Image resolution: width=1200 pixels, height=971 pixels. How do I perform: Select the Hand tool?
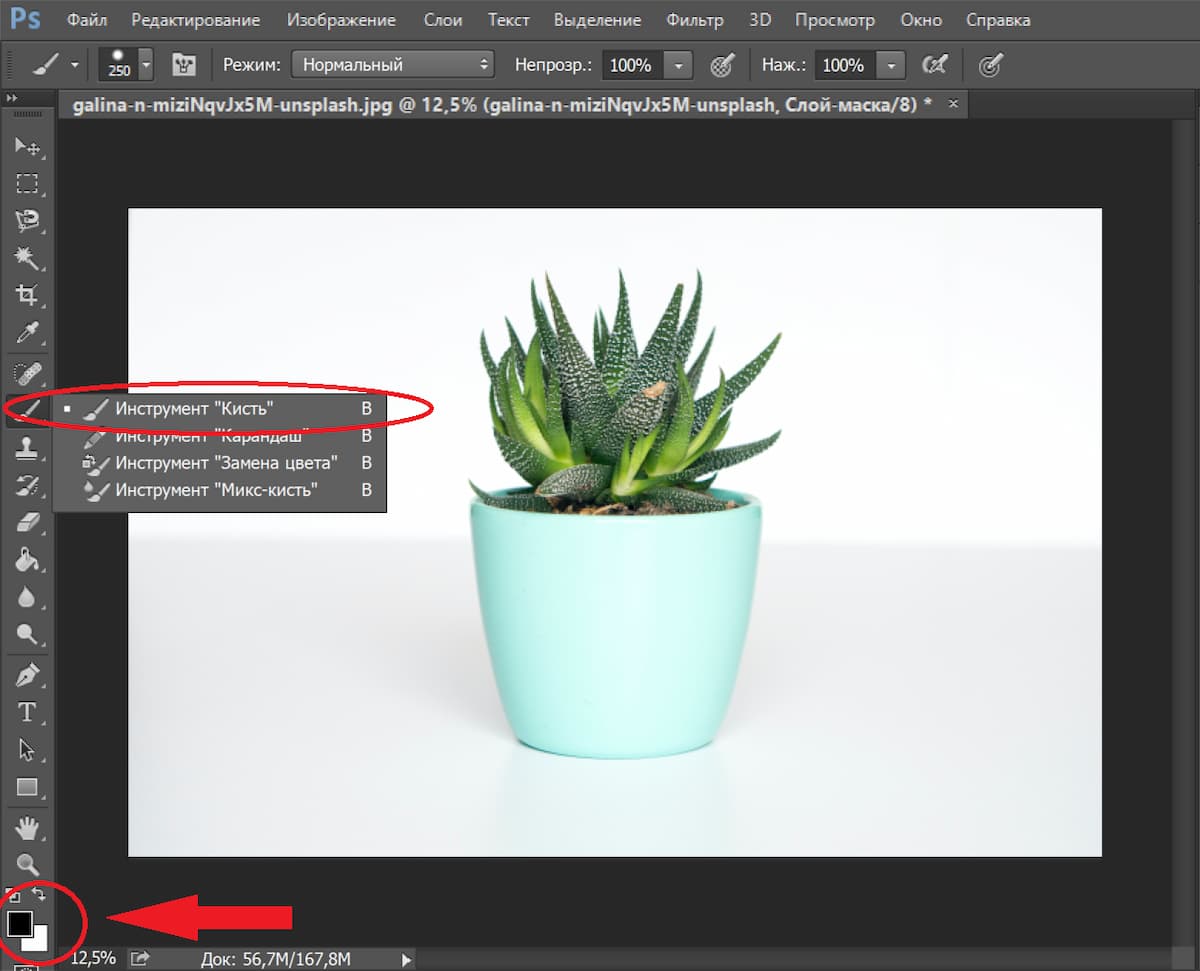click(26, 827)
